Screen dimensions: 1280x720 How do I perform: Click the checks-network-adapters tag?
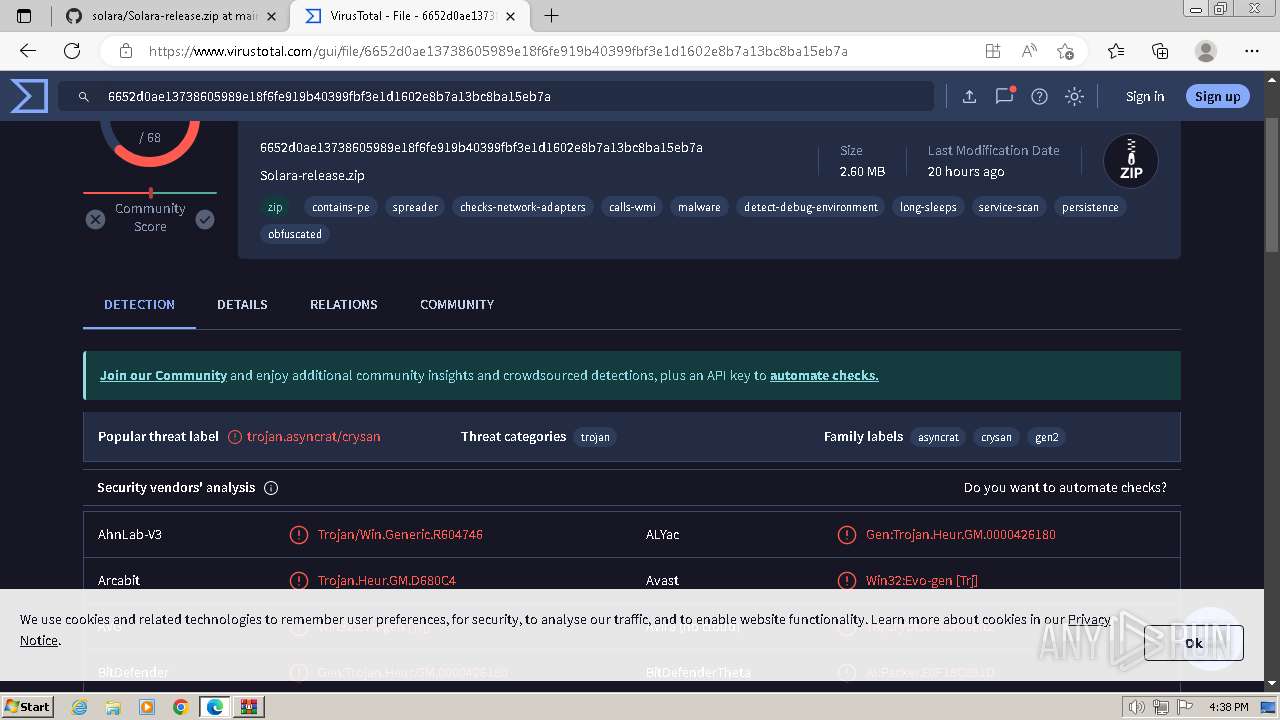(523, 207)
